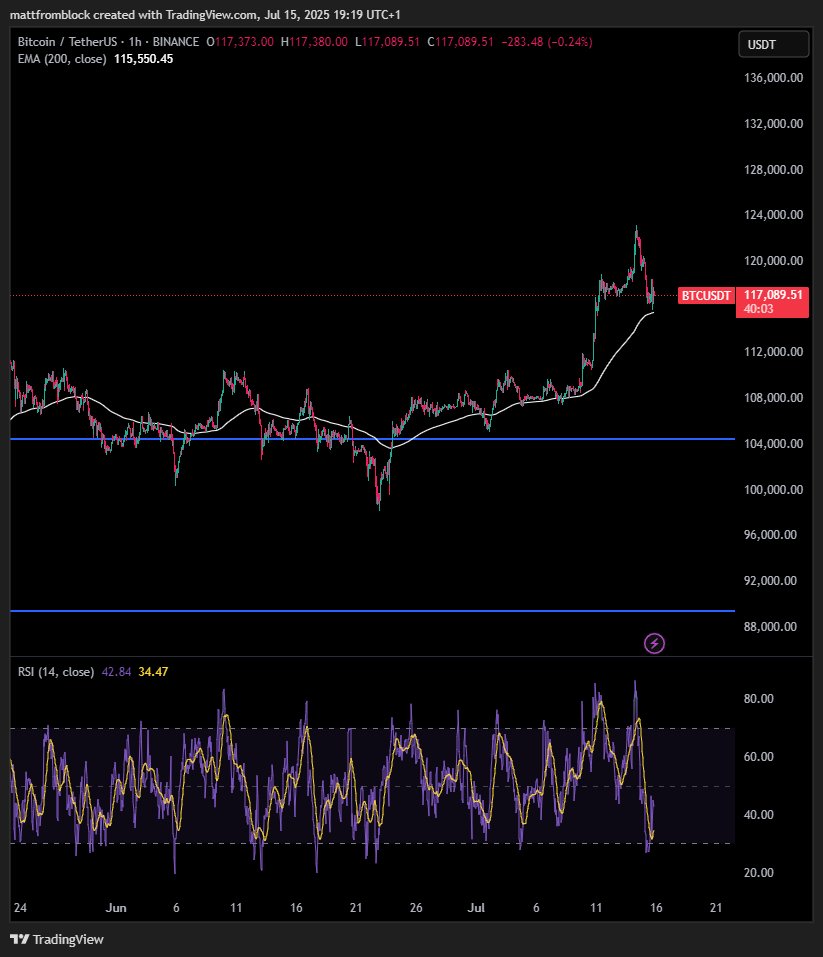
Task: Click the 24 date label at left end
Action: click(x=20, y=908)
